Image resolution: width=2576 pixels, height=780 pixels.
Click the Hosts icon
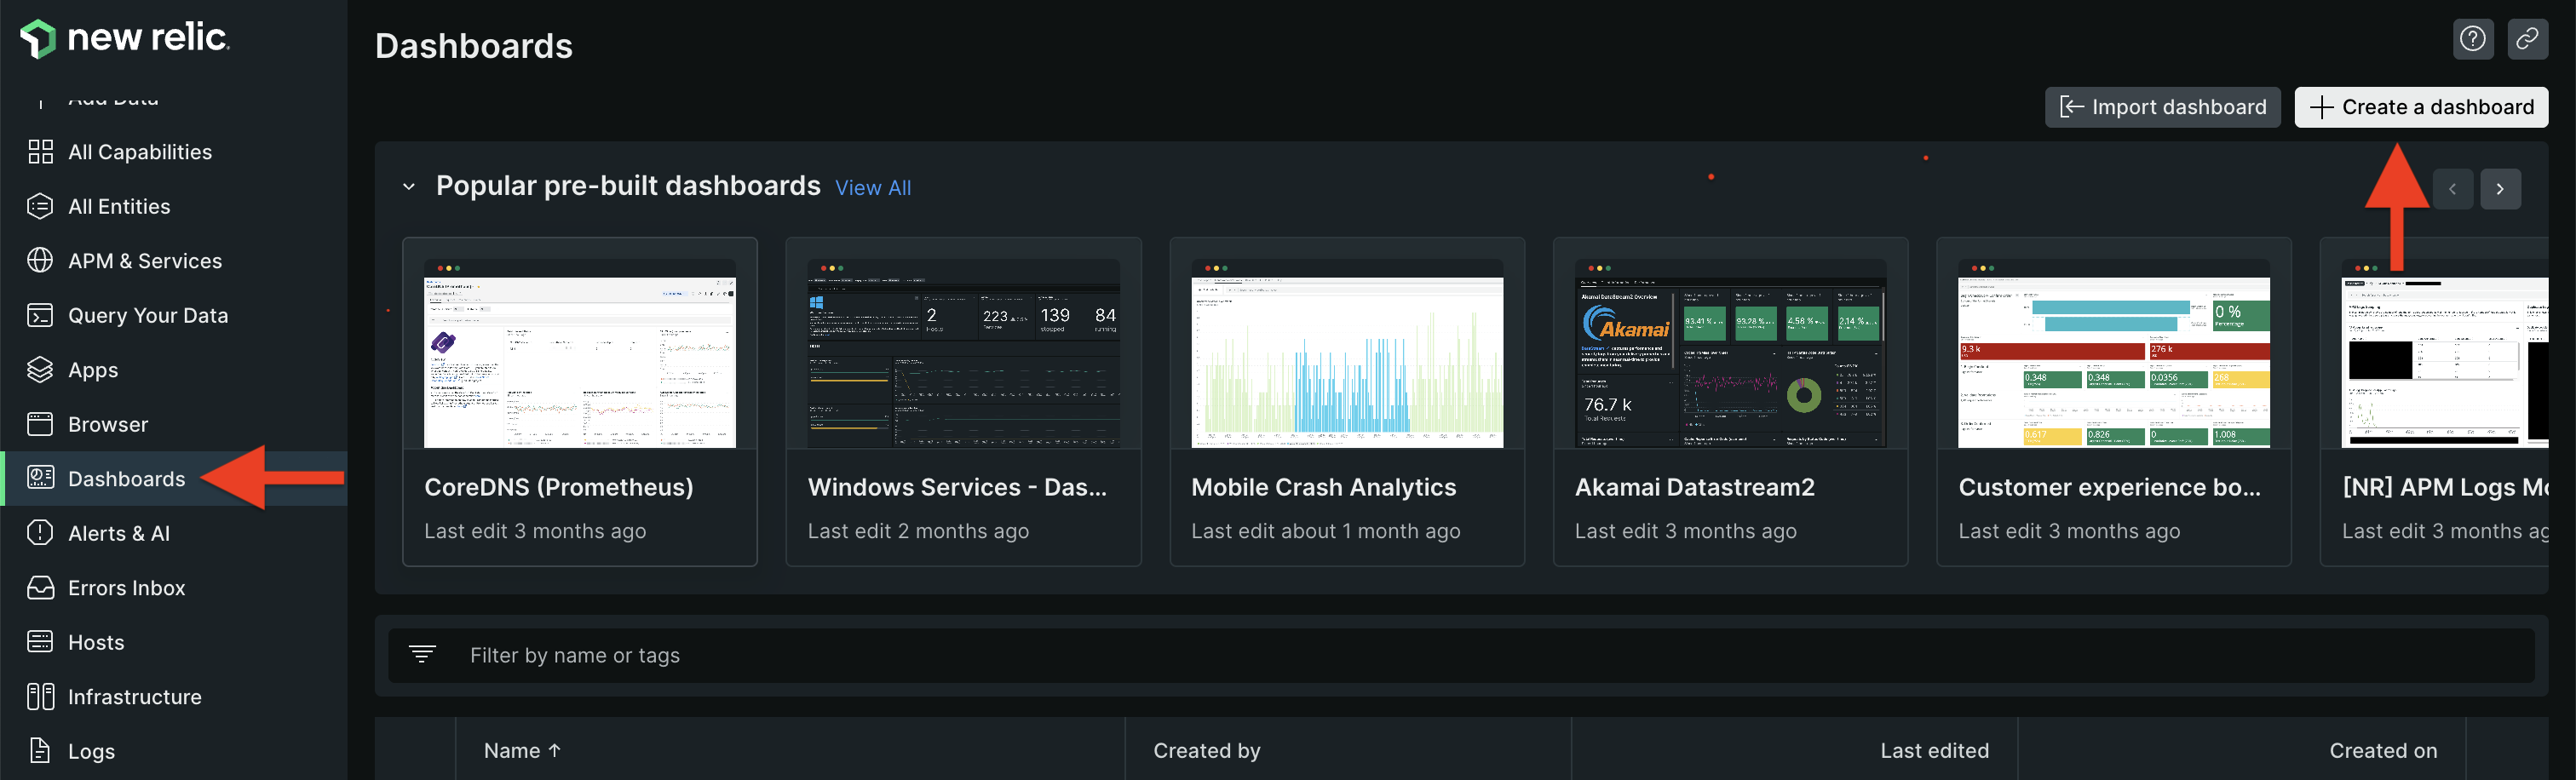click(40, 642)
